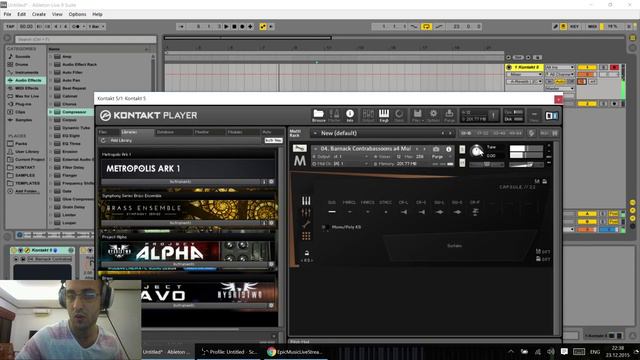640x360 pixels.
Task: Toggle Ableton MIDI map mode
Action: tap(592, 27)
